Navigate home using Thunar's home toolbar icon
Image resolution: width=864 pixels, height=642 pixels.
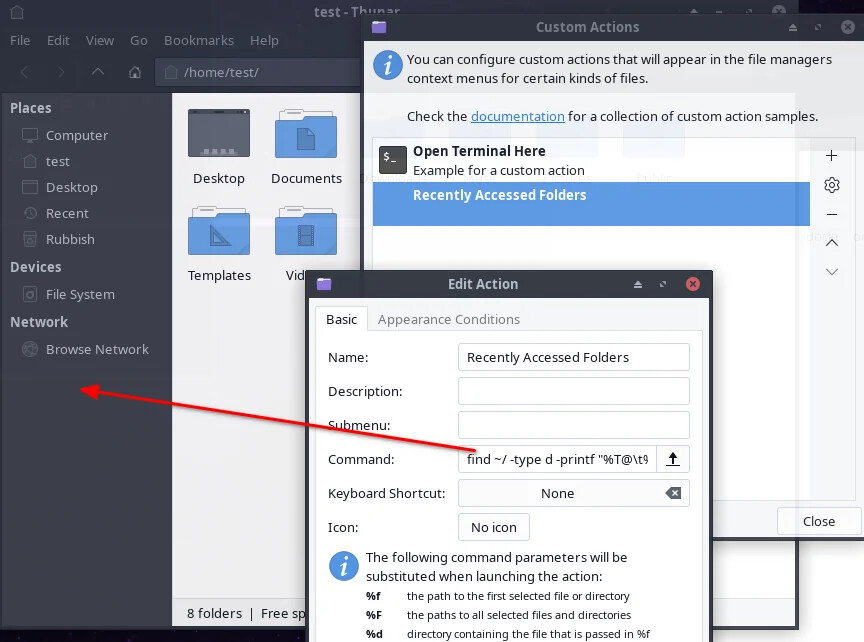(135, 71)
